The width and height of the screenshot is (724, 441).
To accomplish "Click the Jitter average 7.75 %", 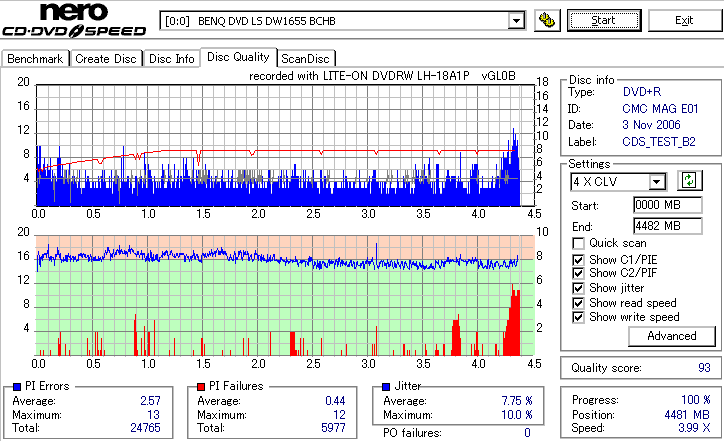I will click(x=517, y=401).
